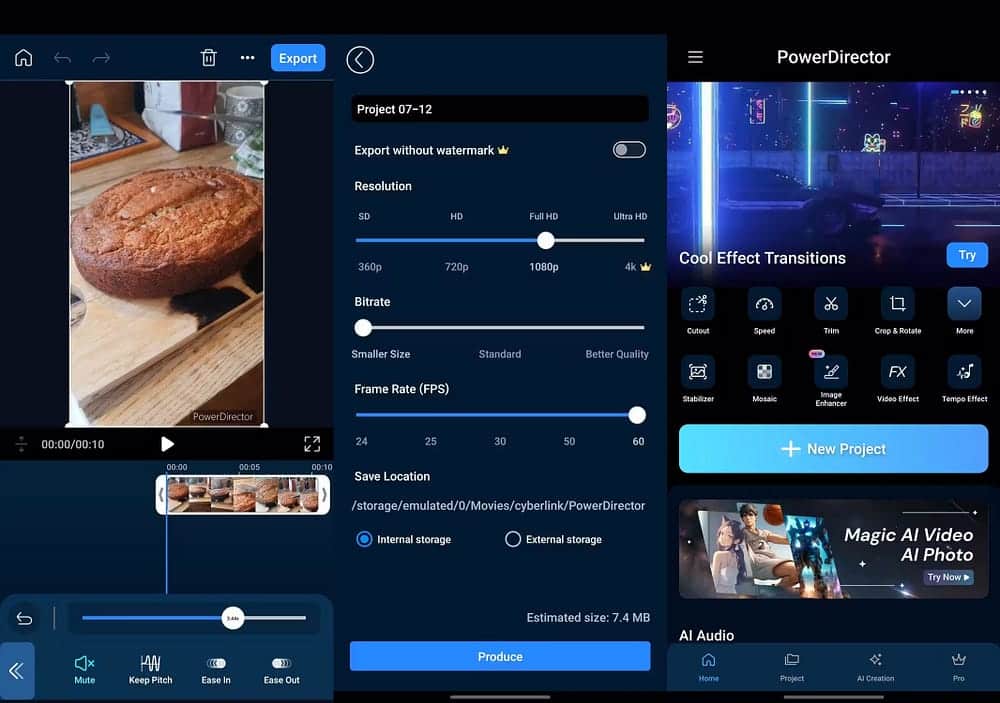Open the fullscreen preview
The width and height of the screenshot is (1000, 703).
pyautogui.click(x=312, y=444)
